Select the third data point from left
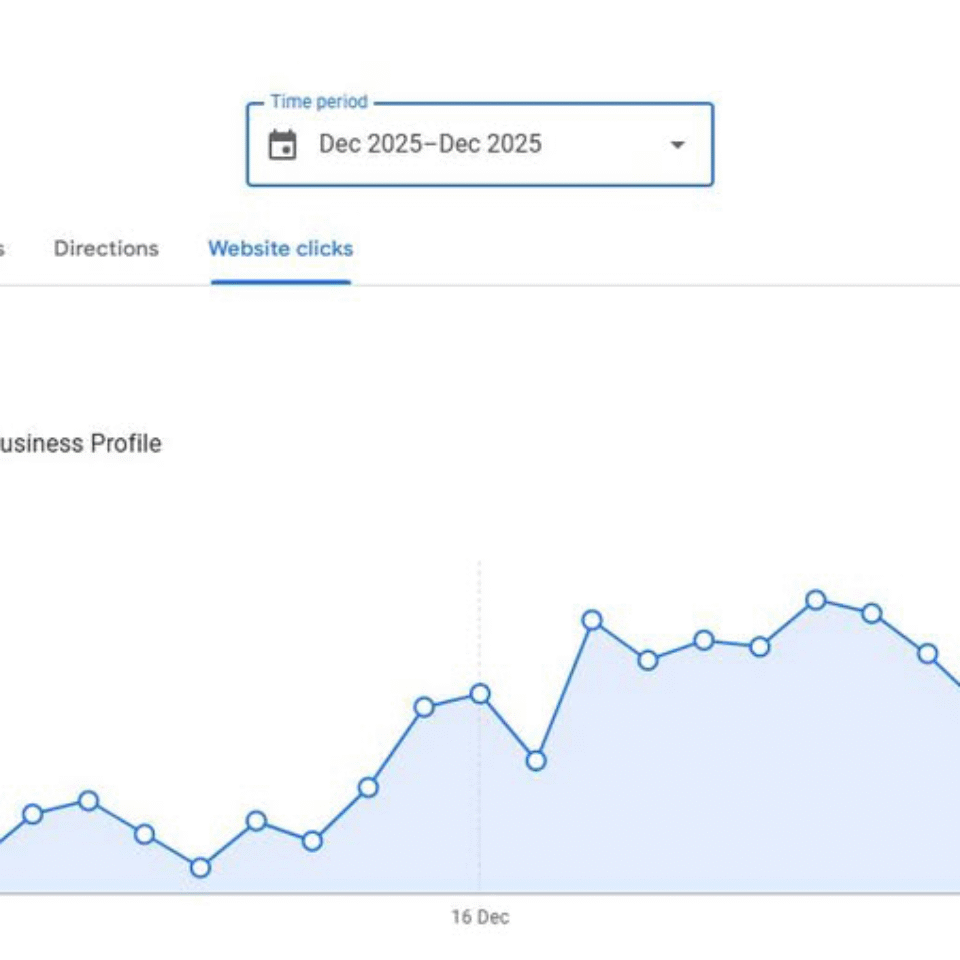The width and height of the screenshot is (960, 960). [x=144, y=834]
